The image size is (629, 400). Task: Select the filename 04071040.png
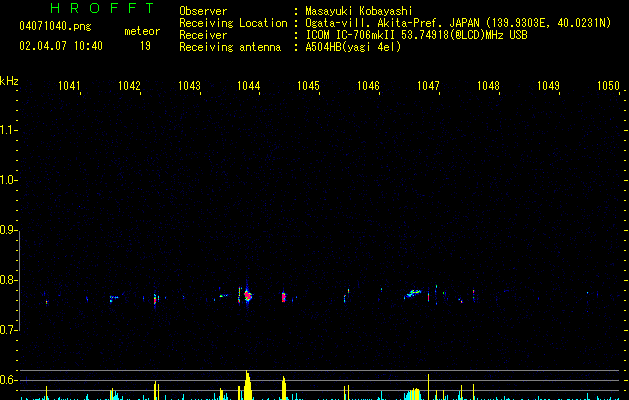(x=55, y=26)
